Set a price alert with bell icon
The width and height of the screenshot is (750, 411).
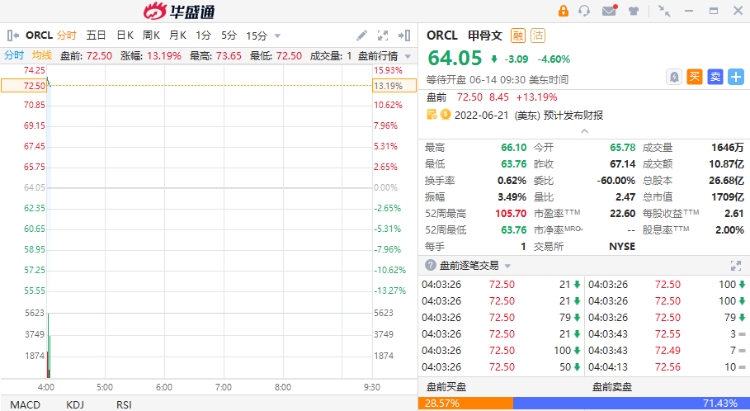(675, 76)
